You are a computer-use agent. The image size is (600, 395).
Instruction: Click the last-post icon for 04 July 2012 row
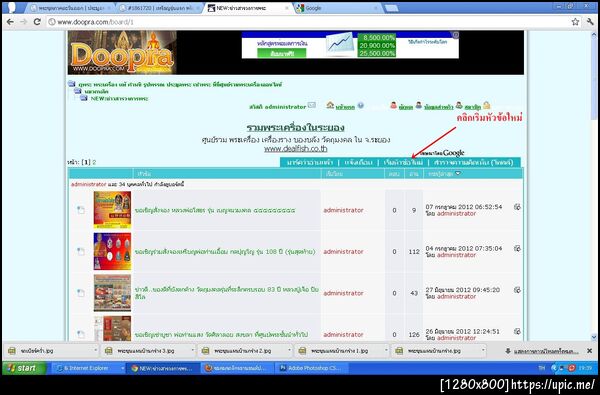(x=517, y=248)
